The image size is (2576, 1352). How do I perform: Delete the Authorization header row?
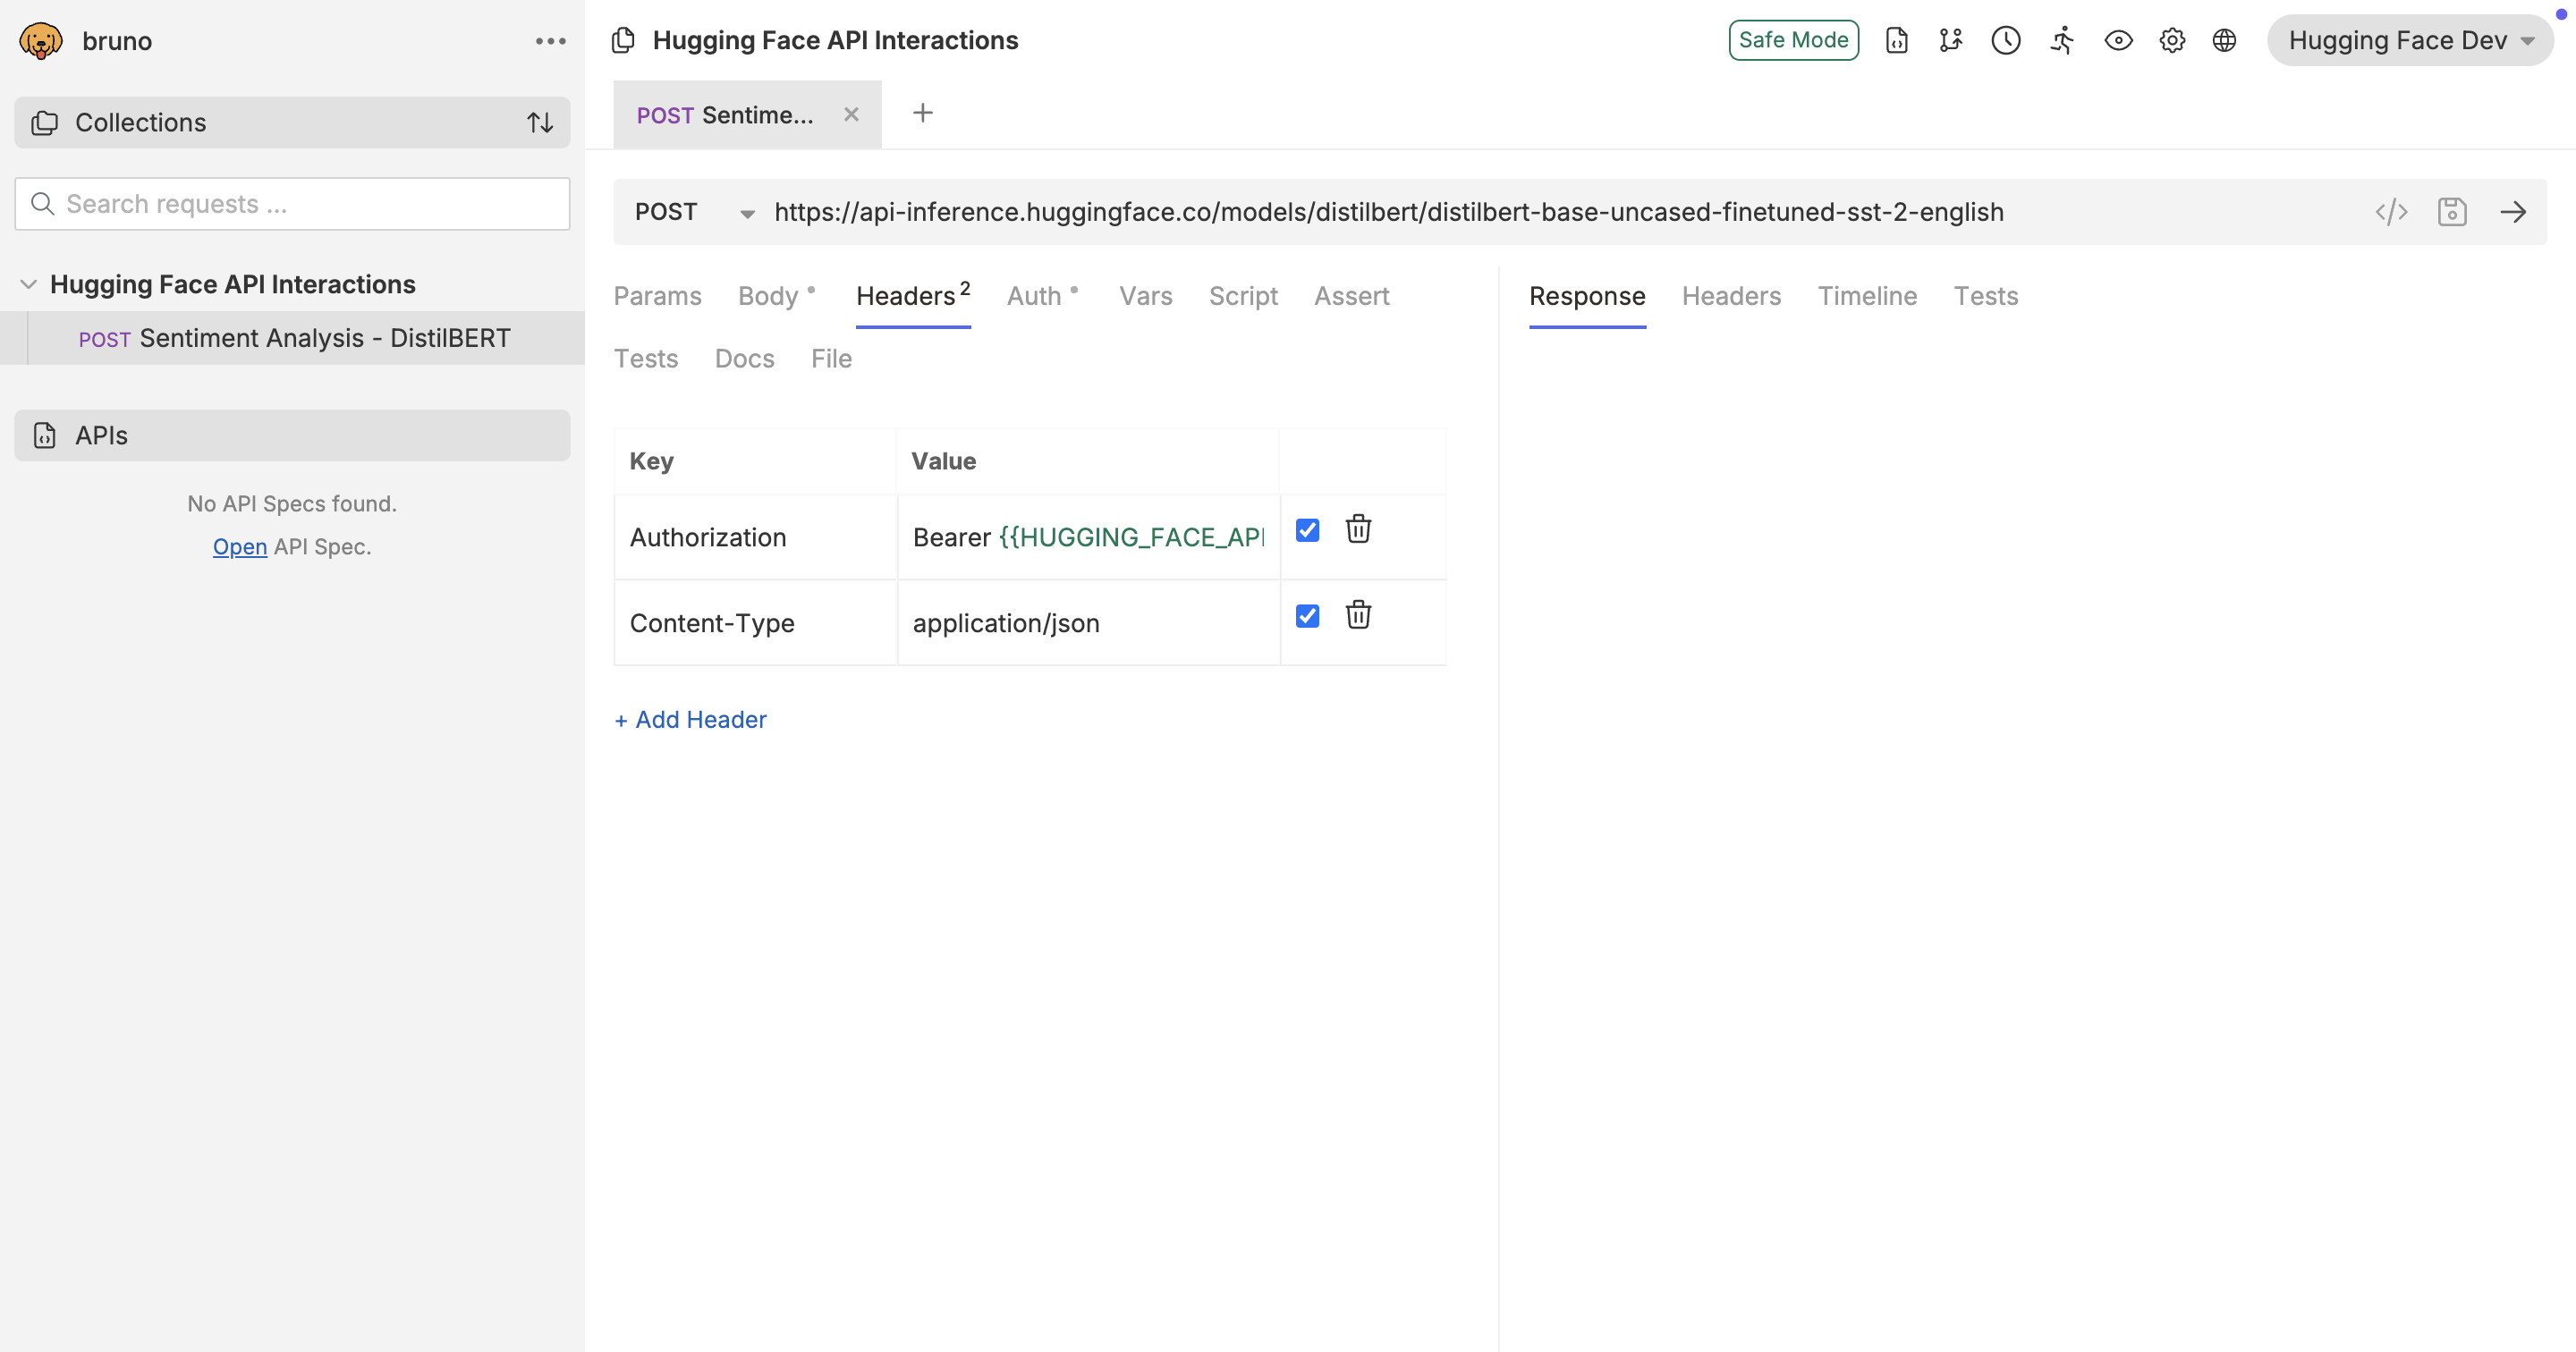pos(1358,529)
